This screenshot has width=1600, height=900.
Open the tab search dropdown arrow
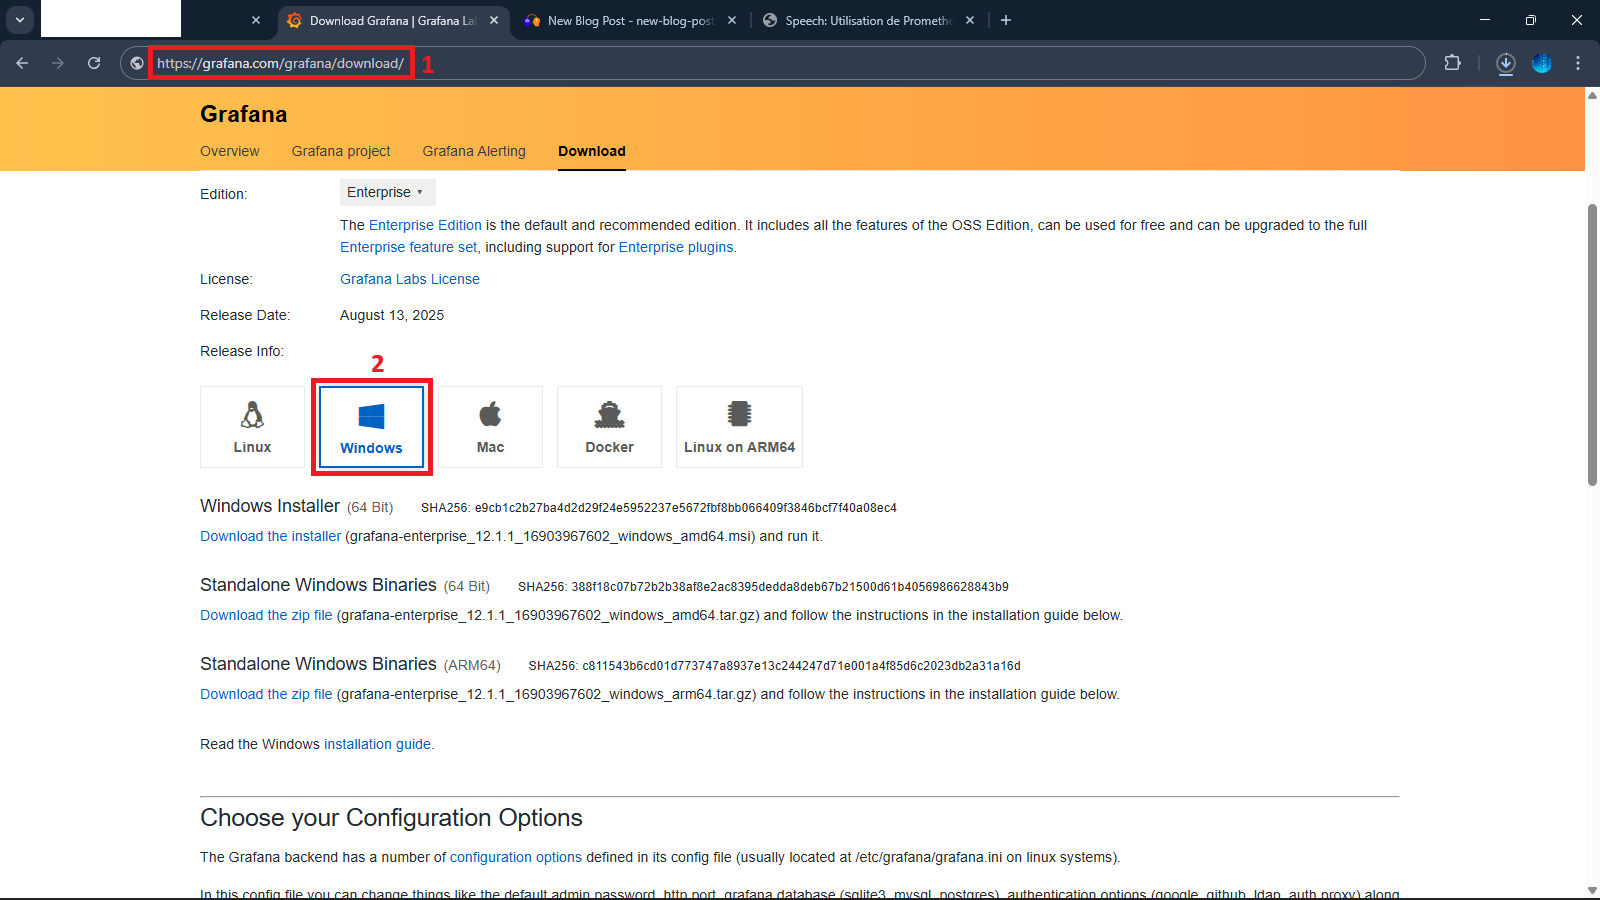(x=19, y=20)
